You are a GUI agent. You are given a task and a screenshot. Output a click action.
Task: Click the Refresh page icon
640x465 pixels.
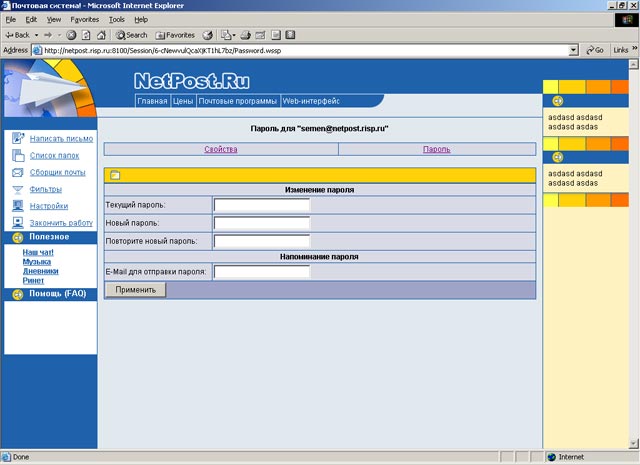(x=86, y=35)
